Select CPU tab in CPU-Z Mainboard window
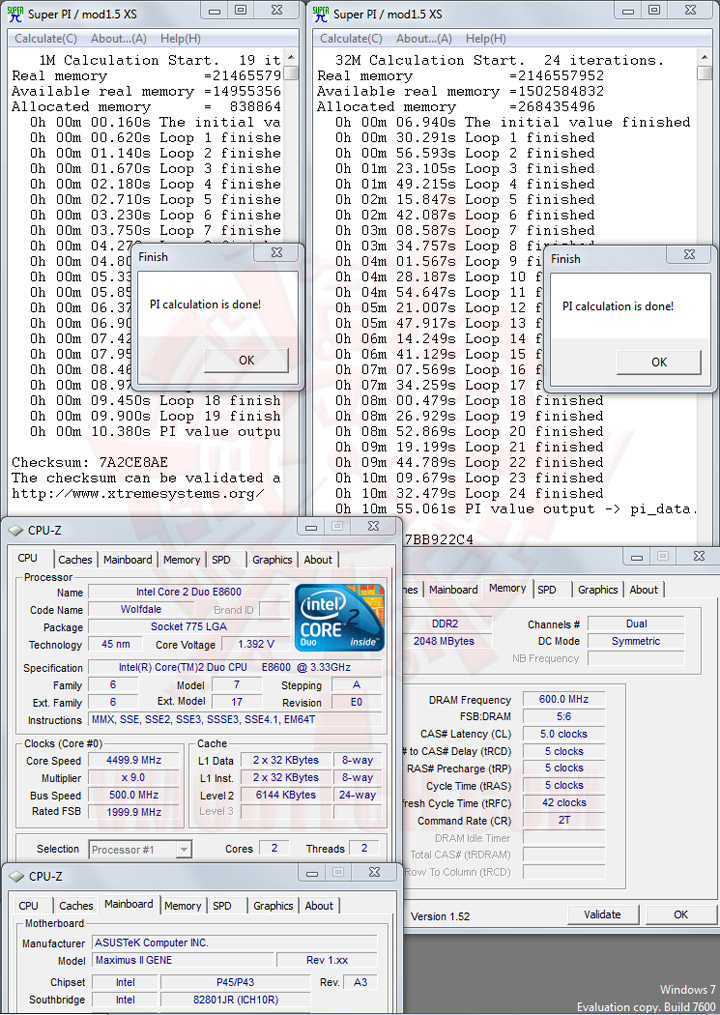The image size is (720, 1015). pyautogui.click(x=28, y=906)
